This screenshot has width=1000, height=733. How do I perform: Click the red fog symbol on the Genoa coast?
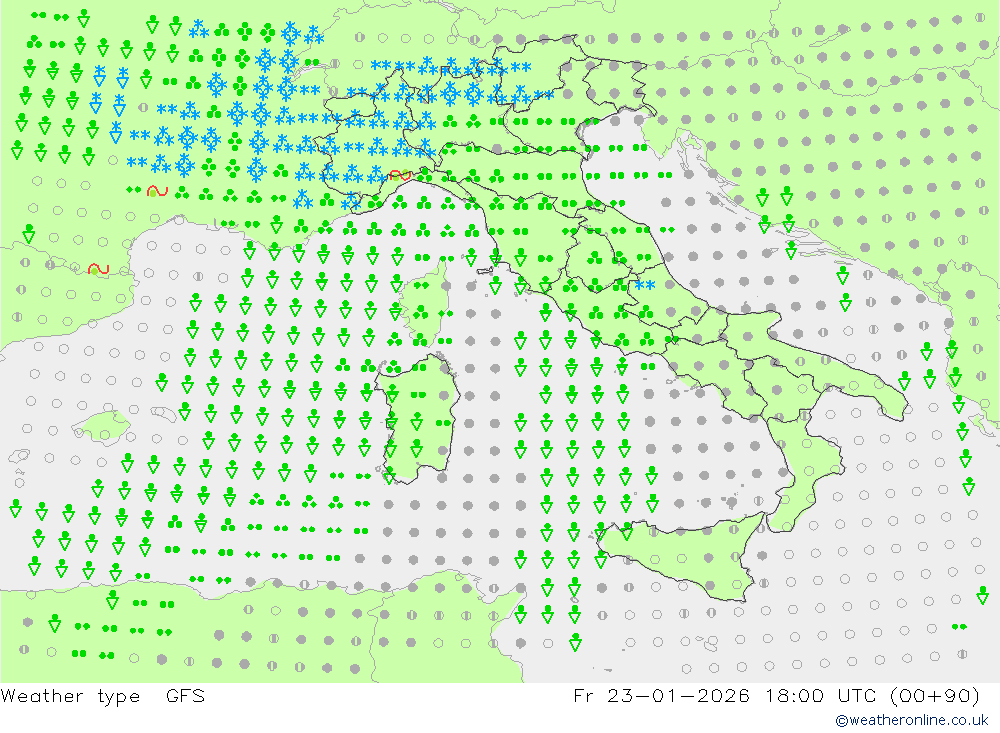[x=400, y=175]
